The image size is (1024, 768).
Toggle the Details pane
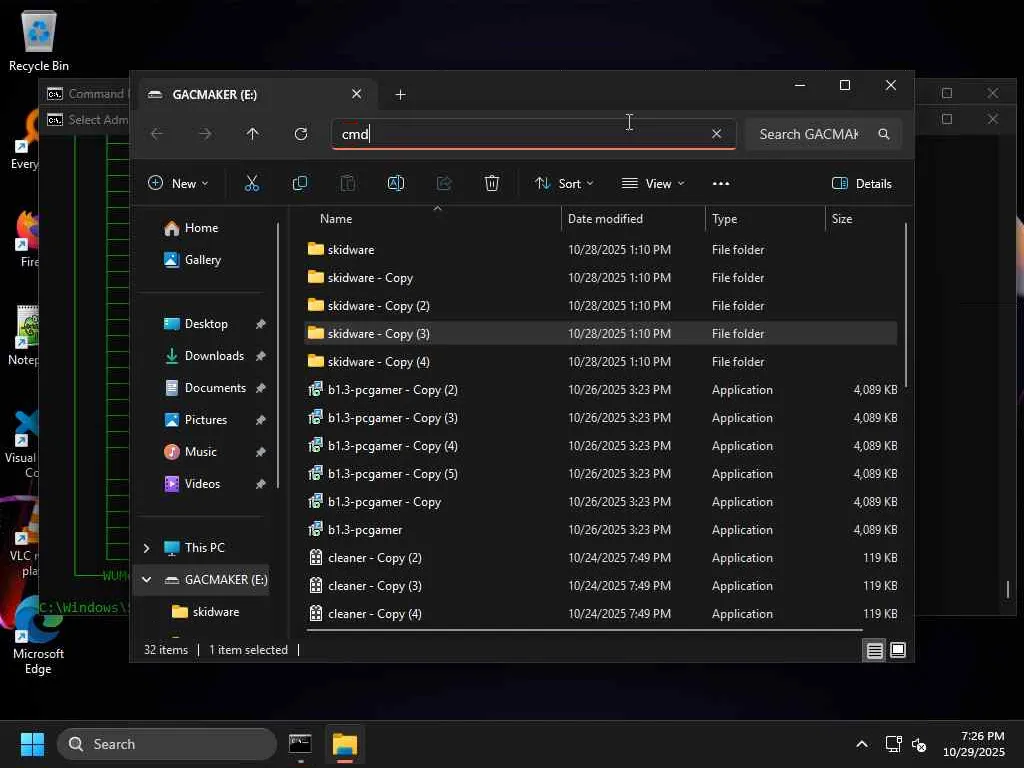[x=862, y=183]
